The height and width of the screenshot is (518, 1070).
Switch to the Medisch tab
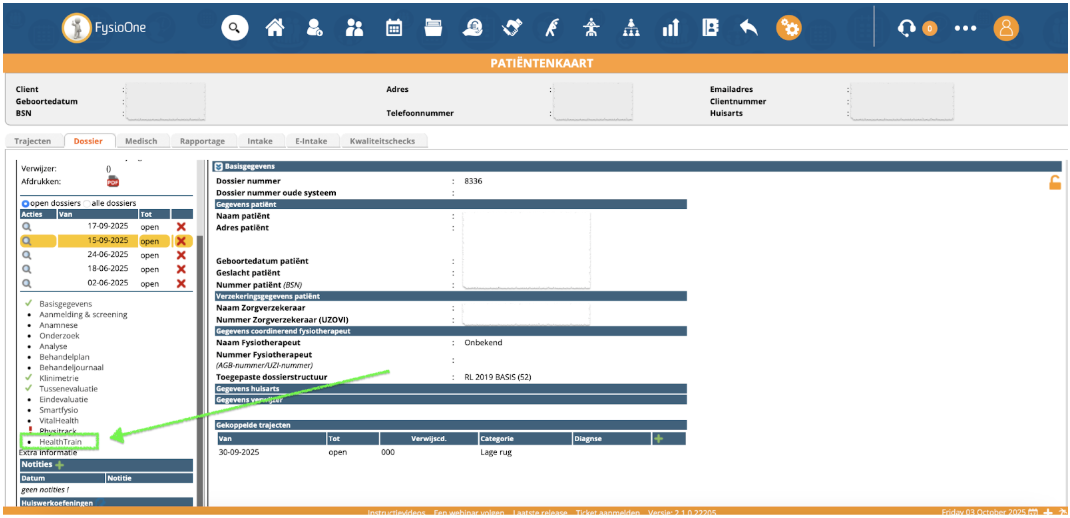tap(141, 142)
